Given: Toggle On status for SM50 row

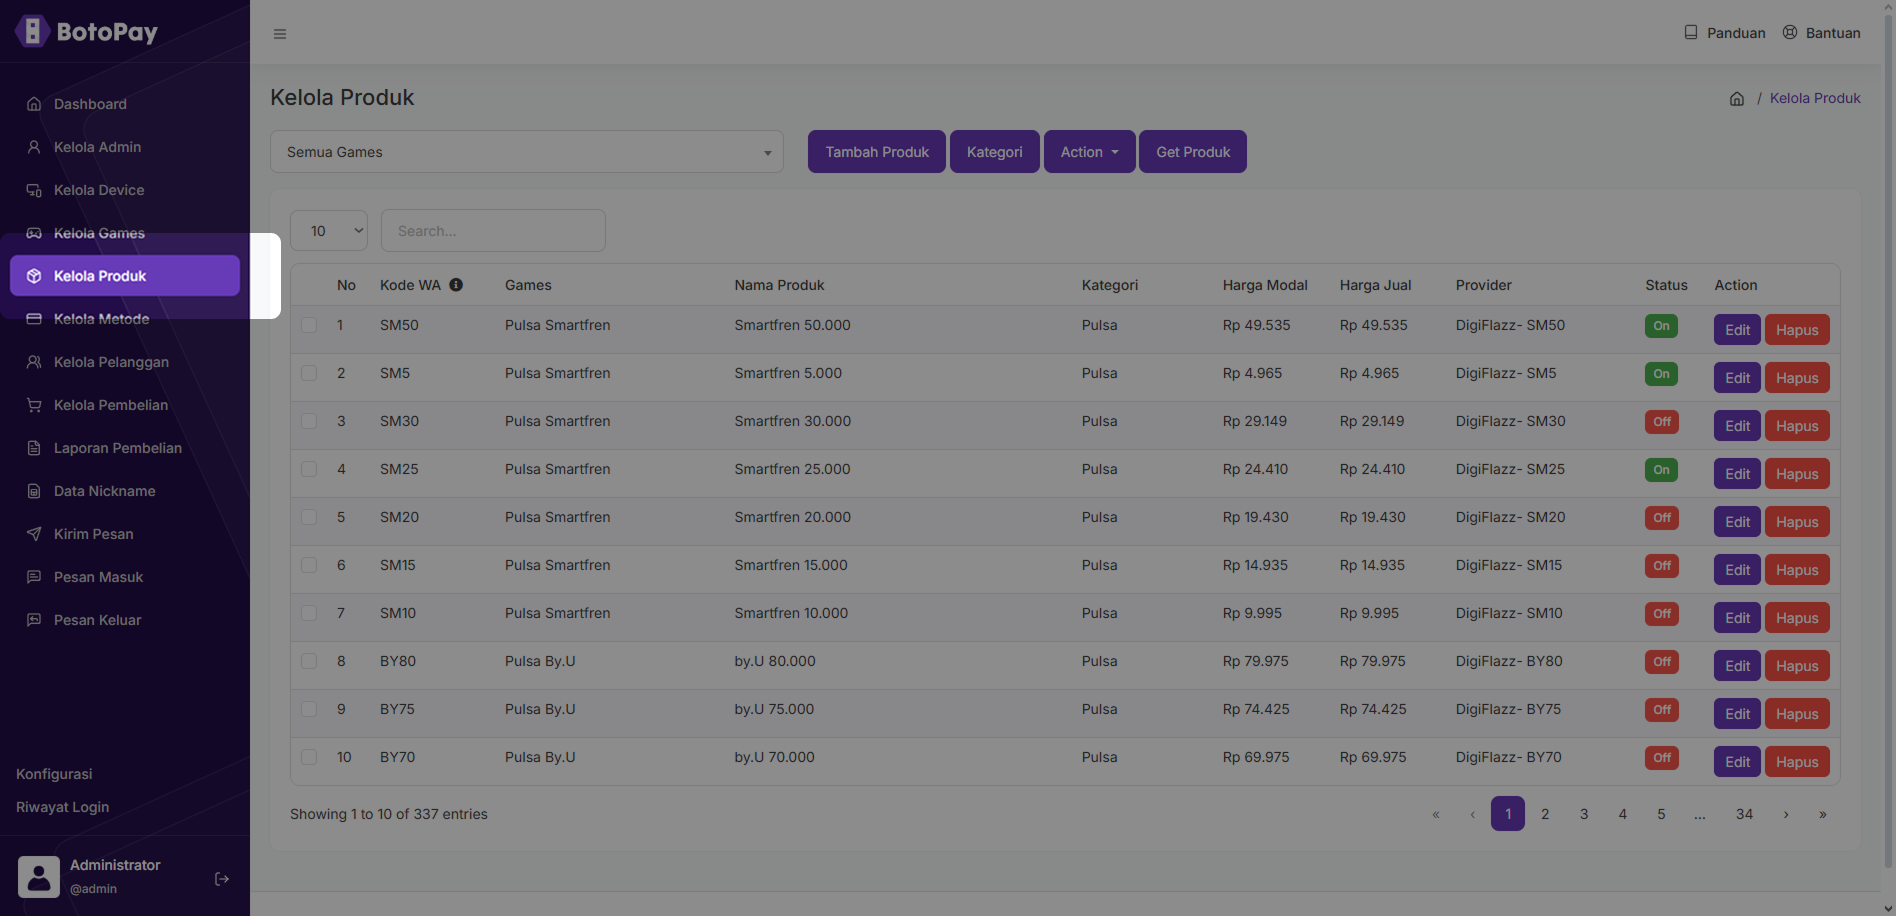Looking at the screenshot, I should coord(1661,326).
